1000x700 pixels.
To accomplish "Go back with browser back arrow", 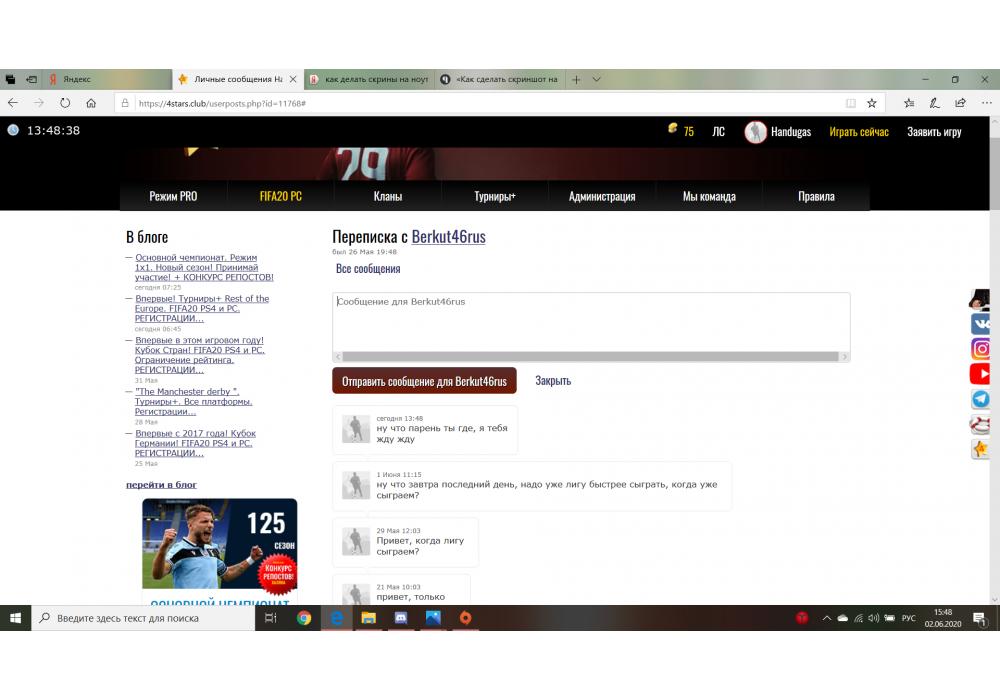I will 13,103.
